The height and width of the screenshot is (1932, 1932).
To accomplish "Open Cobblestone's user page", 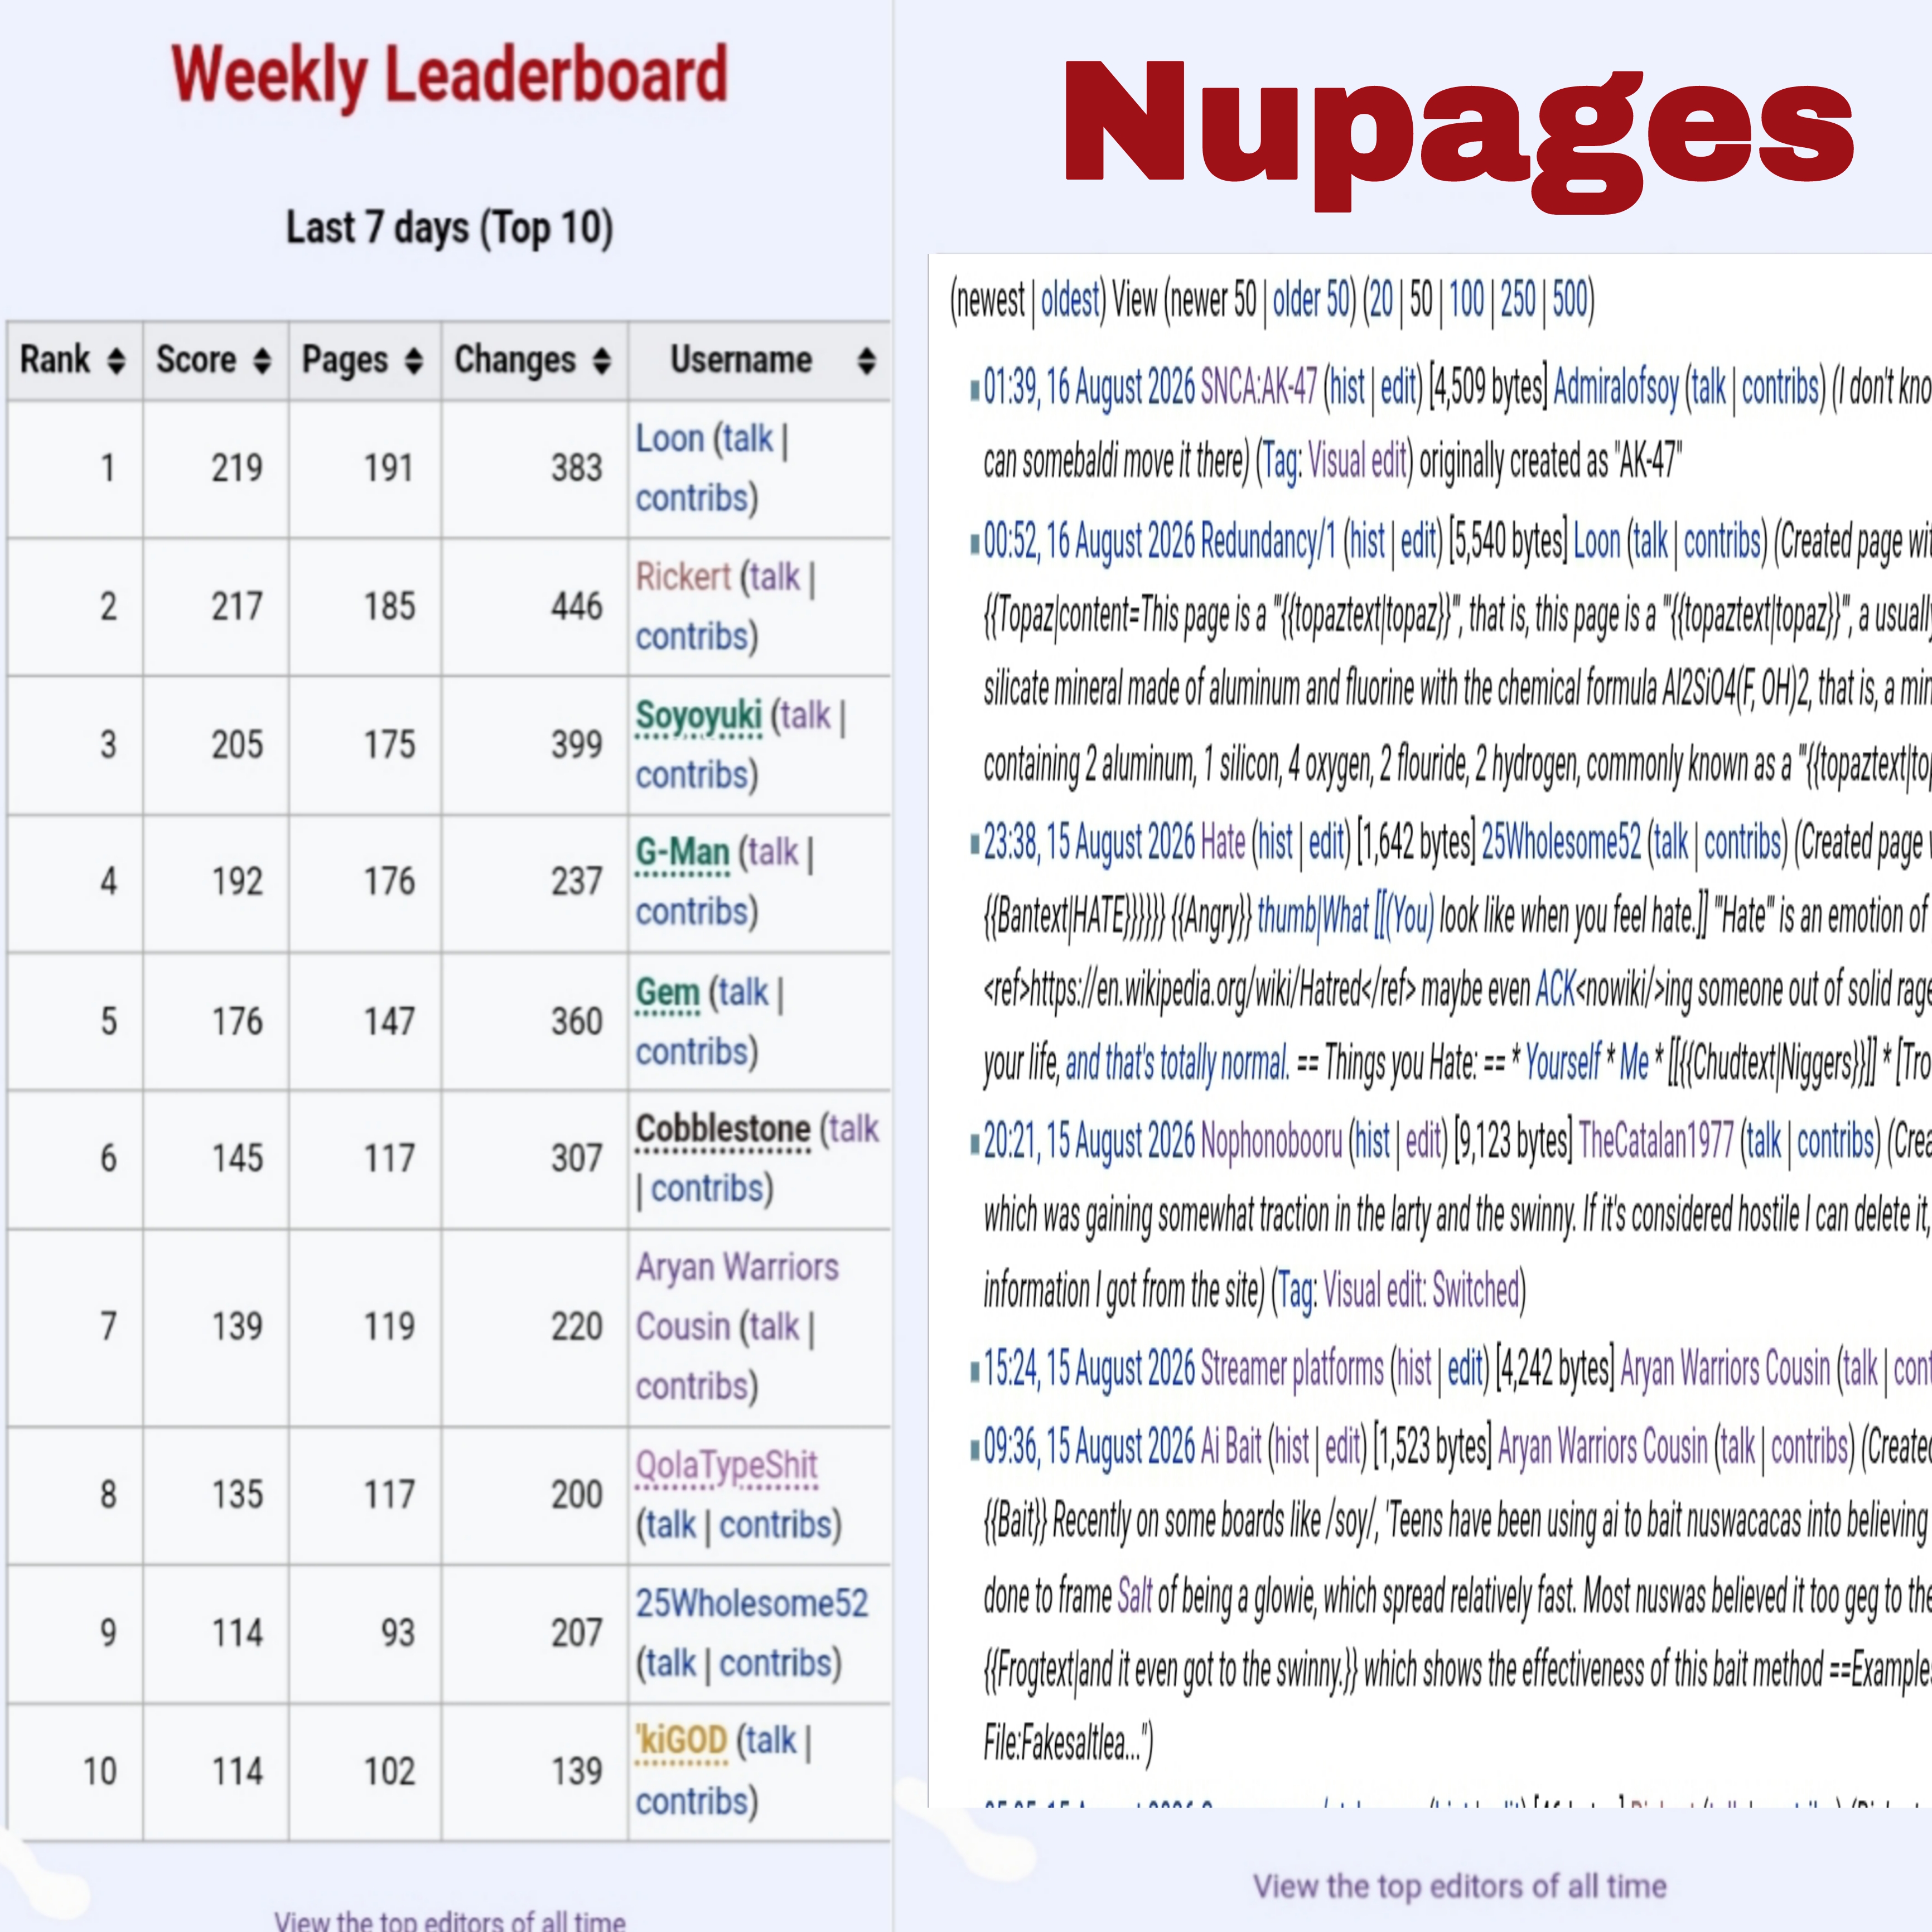I will 723,1130.
